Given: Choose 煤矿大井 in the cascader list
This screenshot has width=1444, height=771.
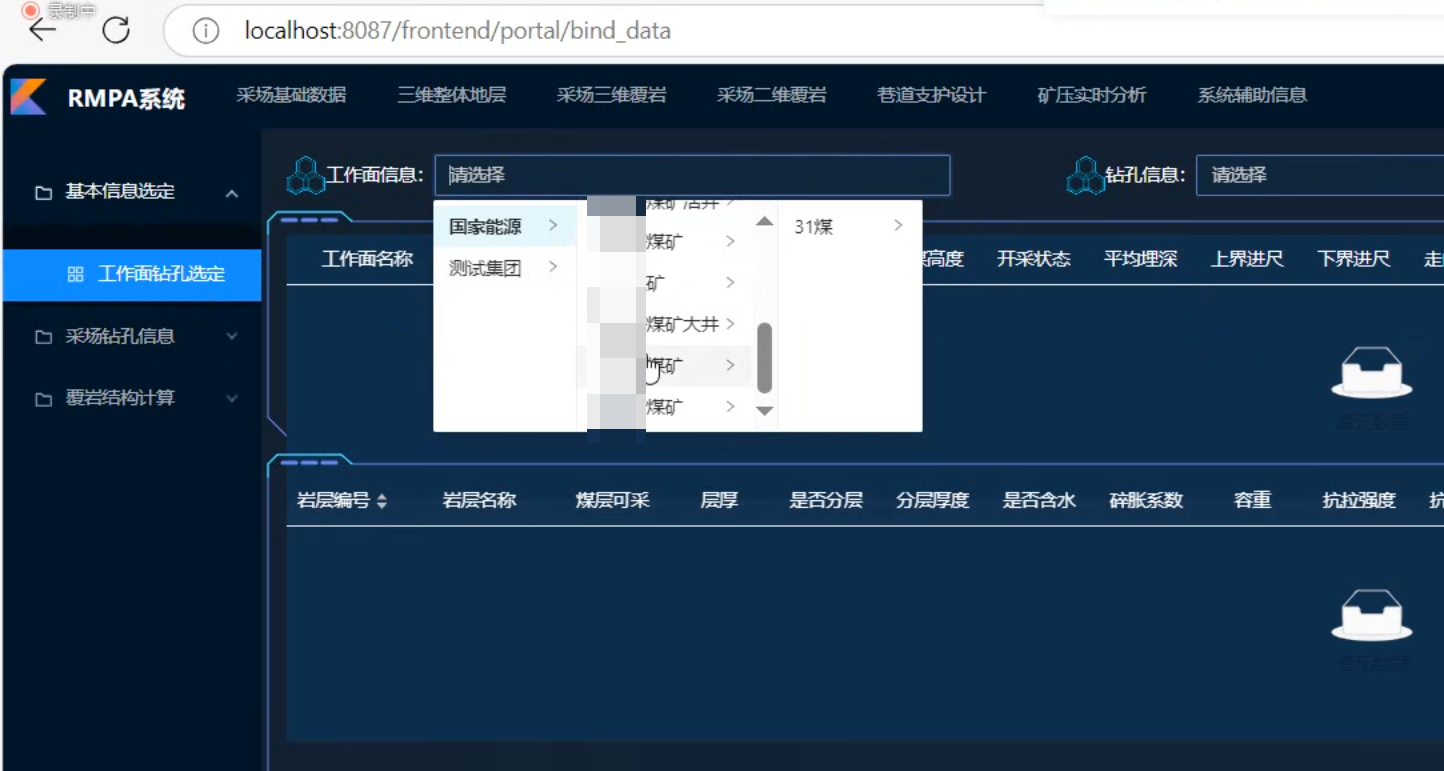Looking at the screenshot, I should 682,324.
